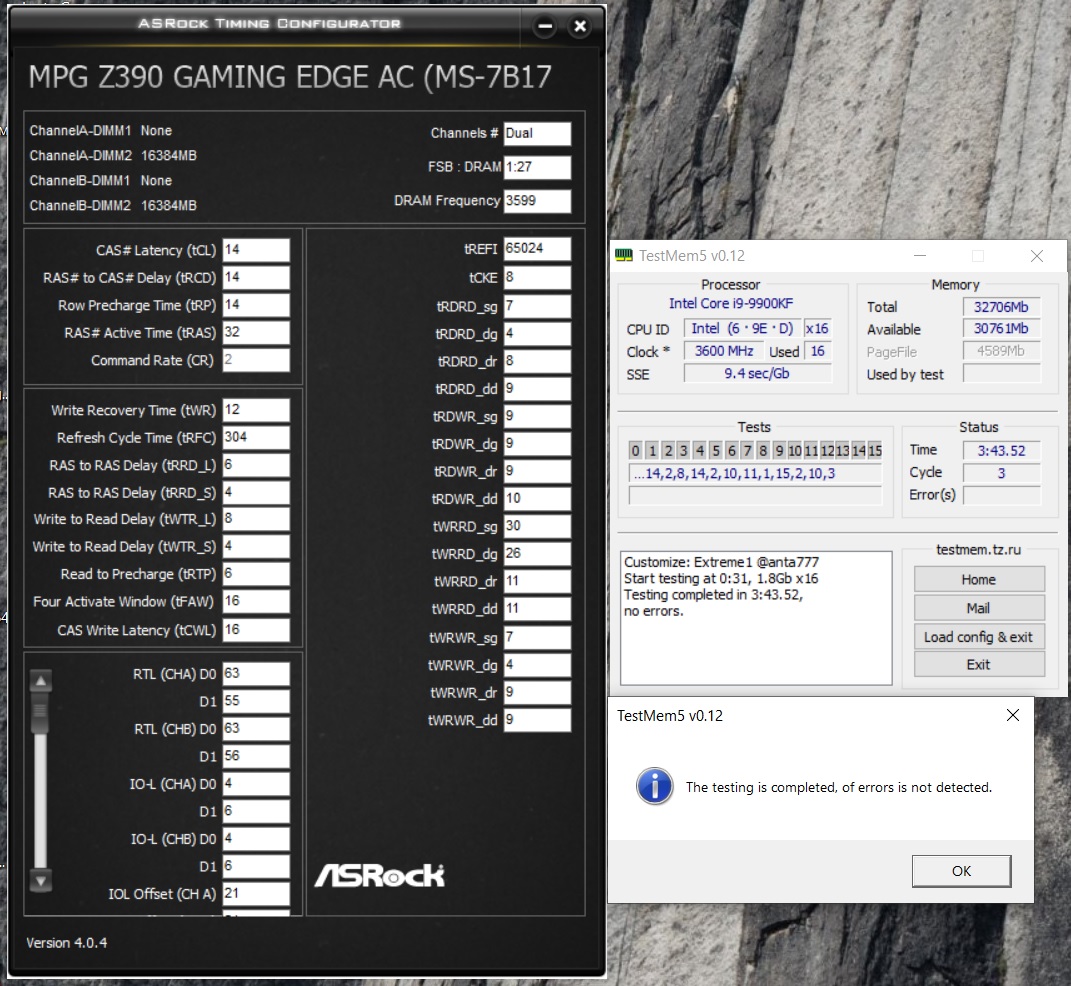Click the Customize: Extreme1 @anta777 log line
The image size is (1071, 986).
coord(721,562)
